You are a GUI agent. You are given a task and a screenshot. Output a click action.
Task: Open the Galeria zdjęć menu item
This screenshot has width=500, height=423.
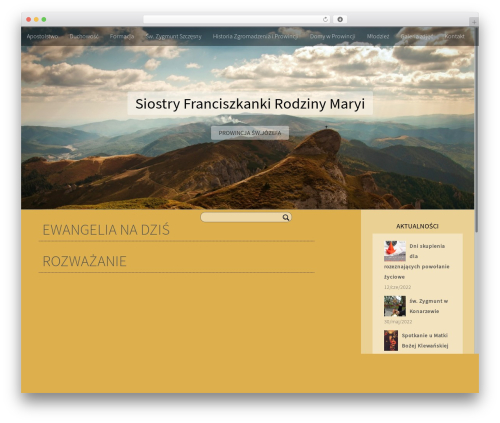[x=417, y=36]
